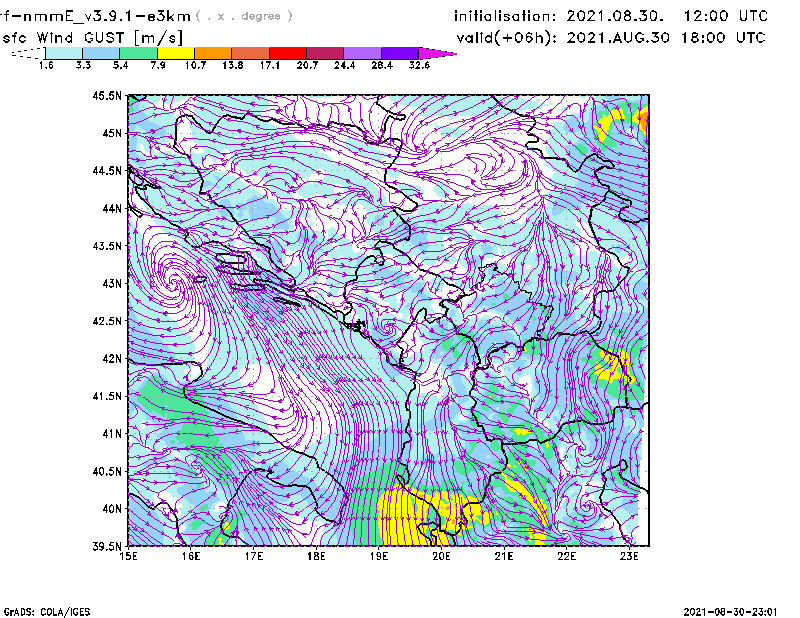This screenshot has width=800, height=618.
Task: Click the lavender 24.4–28.4 legend swatch
Action: [363, 53]
